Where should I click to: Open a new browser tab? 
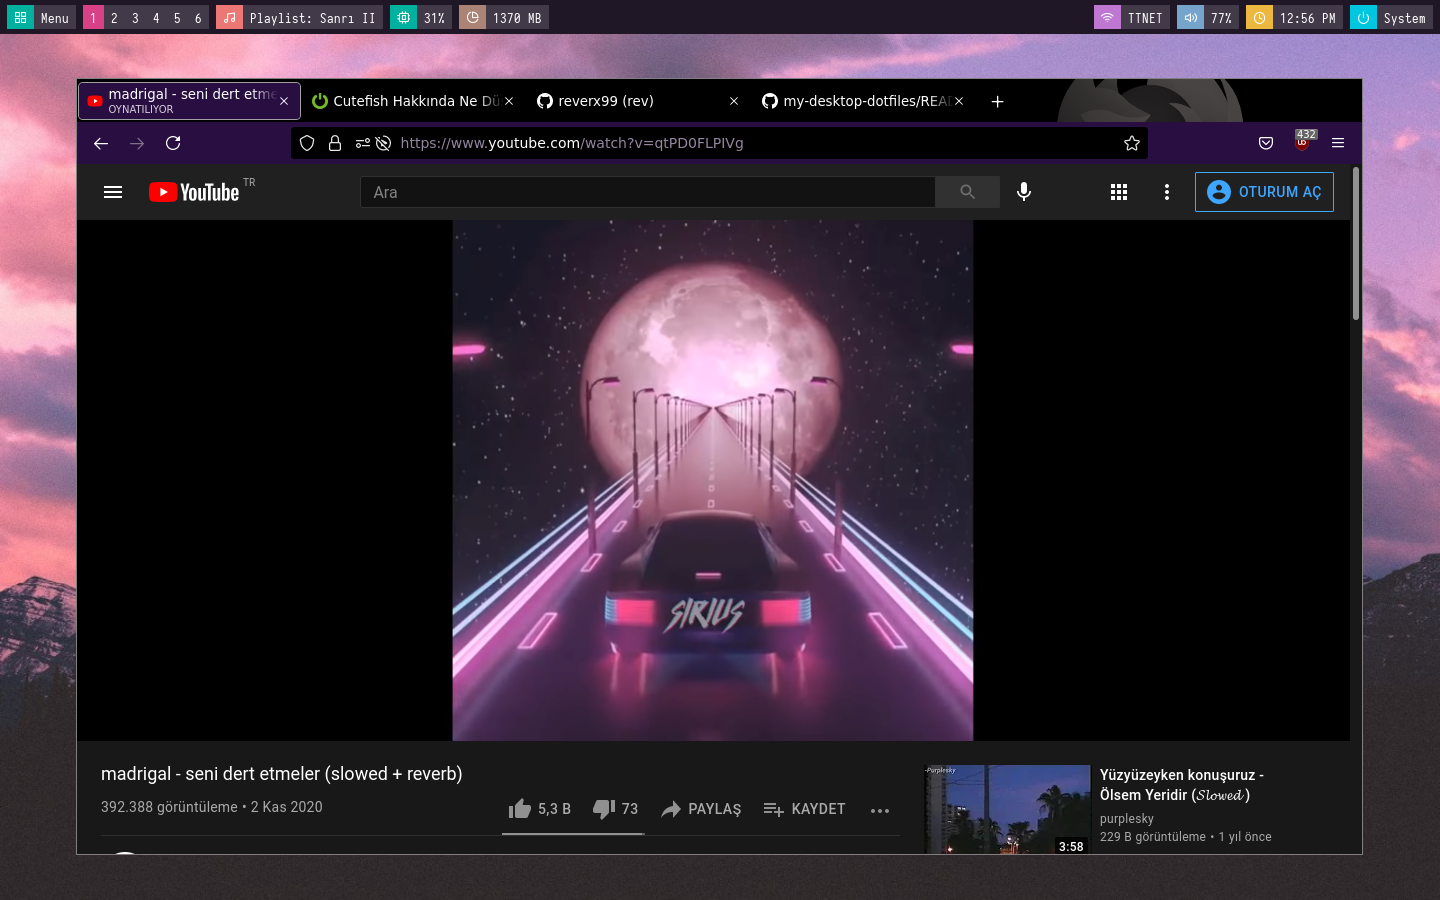[997, 101]
